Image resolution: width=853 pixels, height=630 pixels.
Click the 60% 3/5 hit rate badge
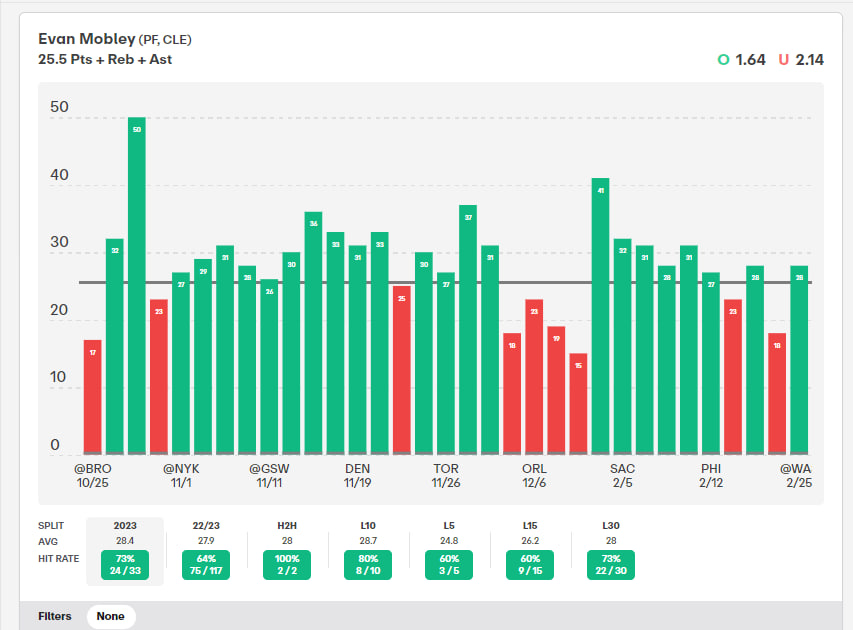click(x=449, y=565)
